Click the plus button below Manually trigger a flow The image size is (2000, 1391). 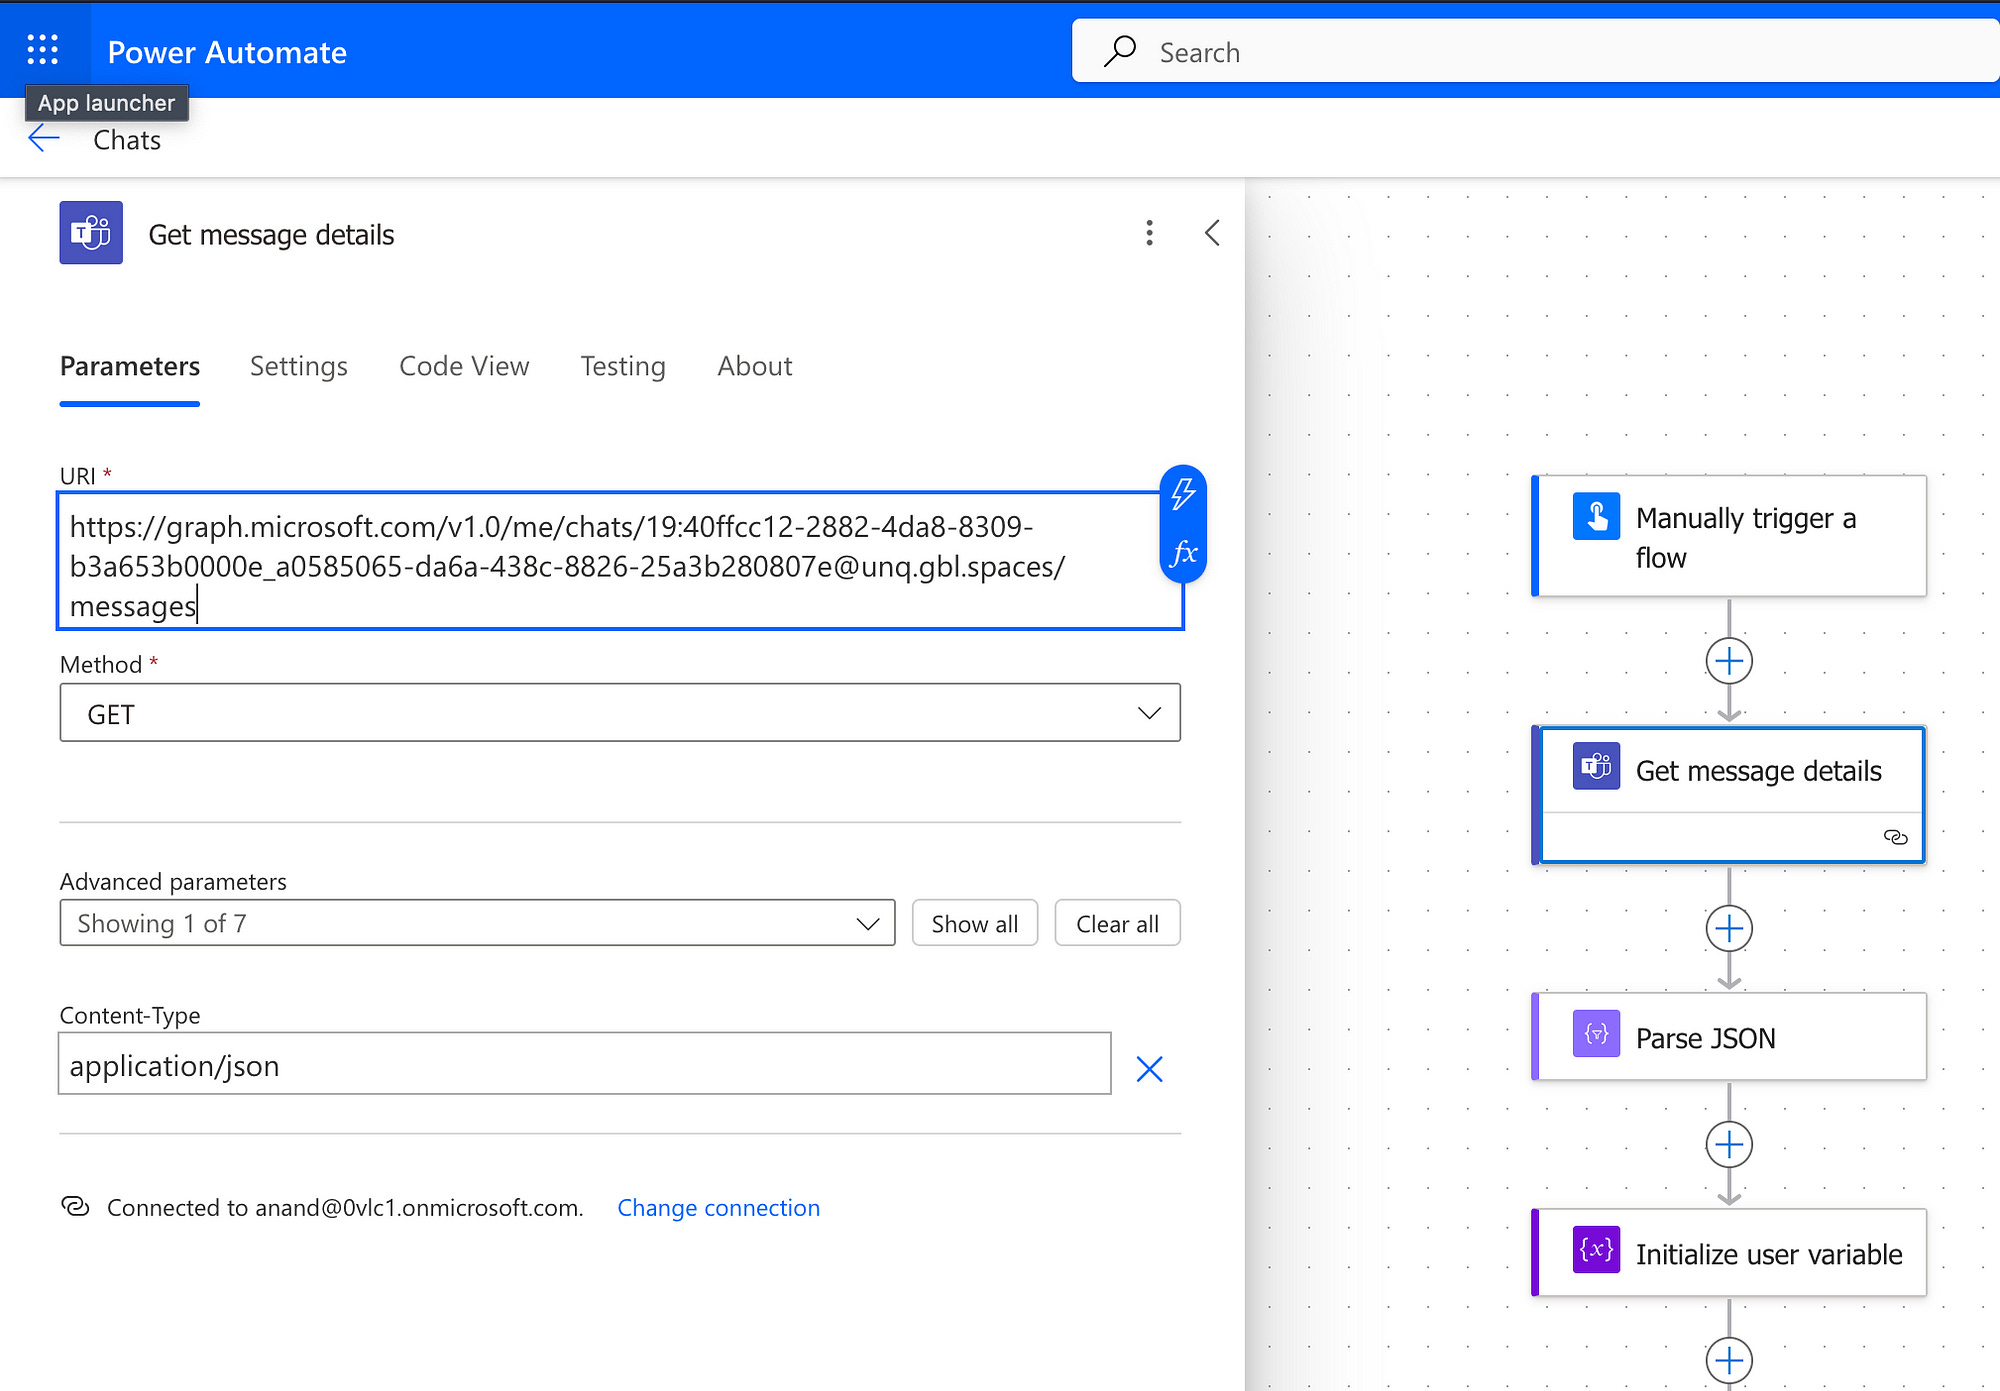(1729, 661)
